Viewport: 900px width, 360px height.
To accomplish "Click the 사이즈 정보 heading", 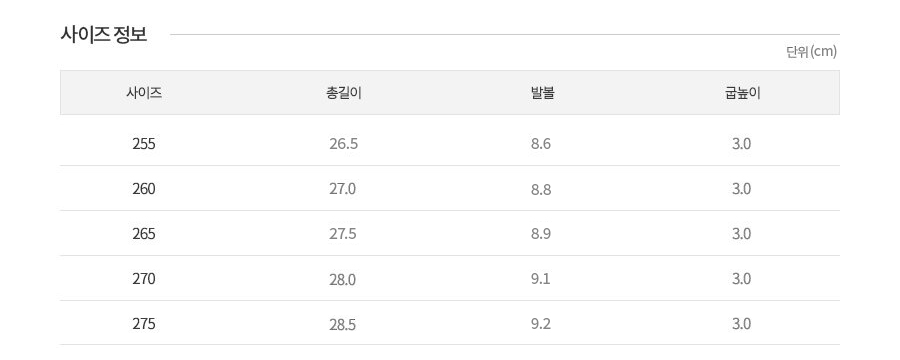I will tap(104, 34).
